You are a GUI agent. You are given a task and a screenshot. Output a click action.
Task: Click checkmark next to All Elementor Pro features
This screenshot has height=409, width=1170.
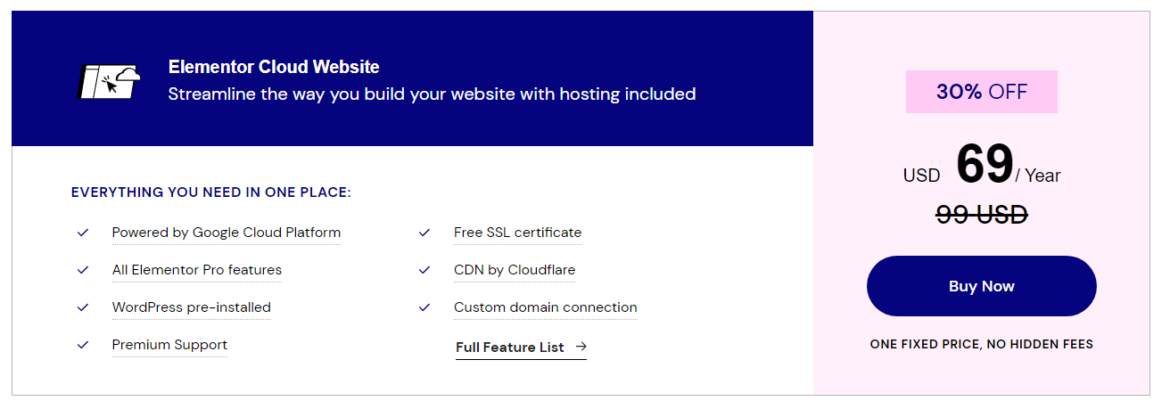pyautogui.click(x=83, y=270)
